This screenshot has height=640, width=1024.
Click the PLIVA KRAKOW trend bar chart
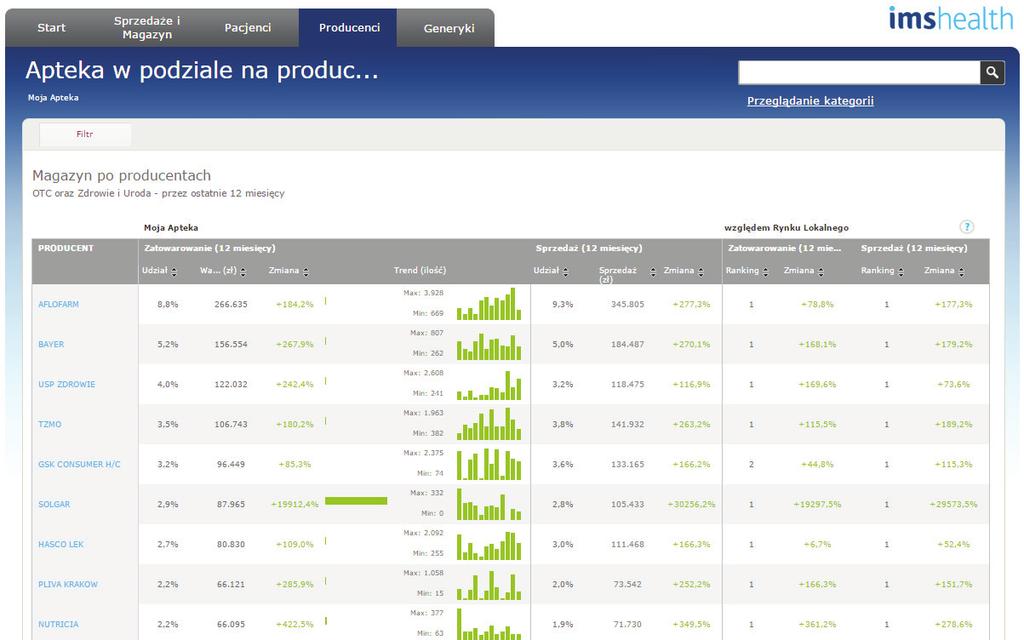tap(489, 585)
